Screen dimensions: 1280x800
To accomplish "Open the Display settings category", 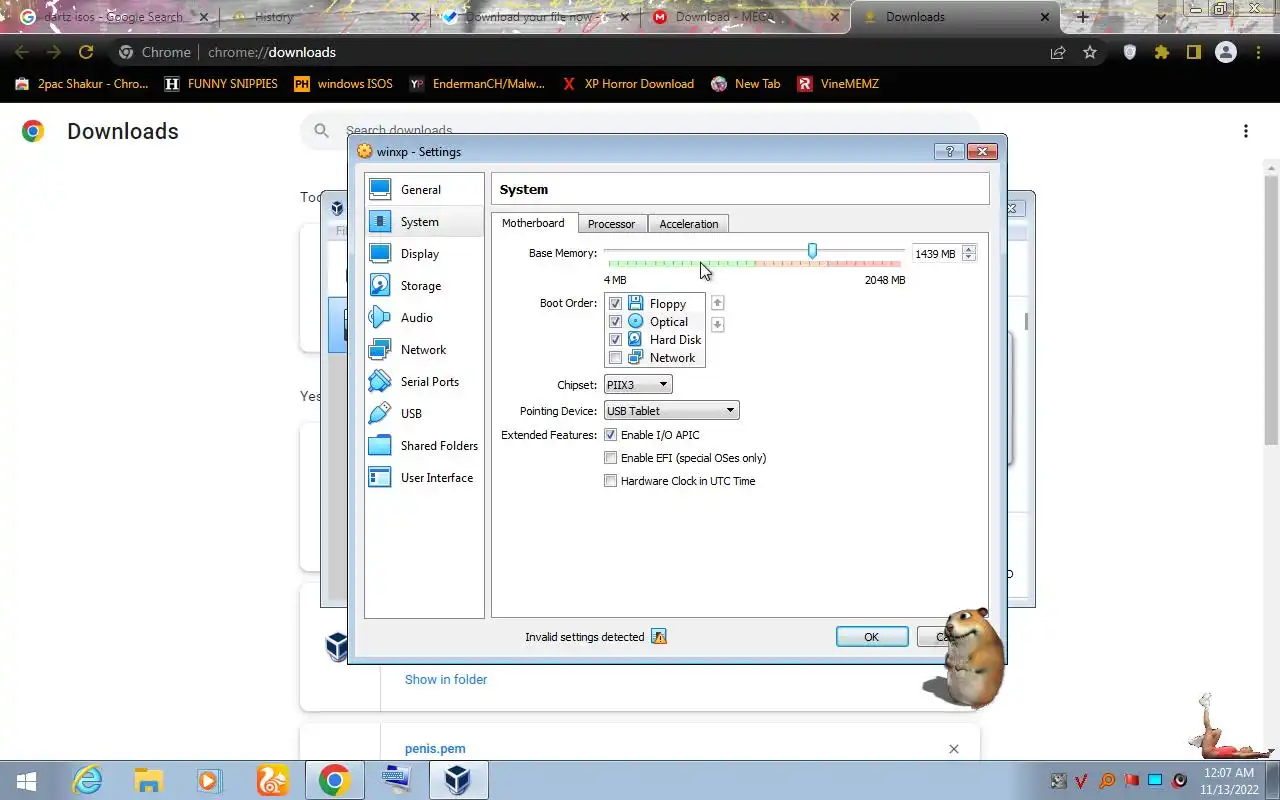I will pyautogui.click(x=424, y=254).
